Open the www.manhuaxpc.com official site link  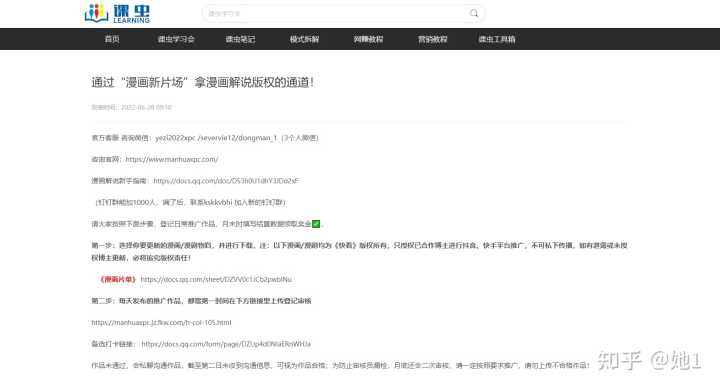pos(172,159)
